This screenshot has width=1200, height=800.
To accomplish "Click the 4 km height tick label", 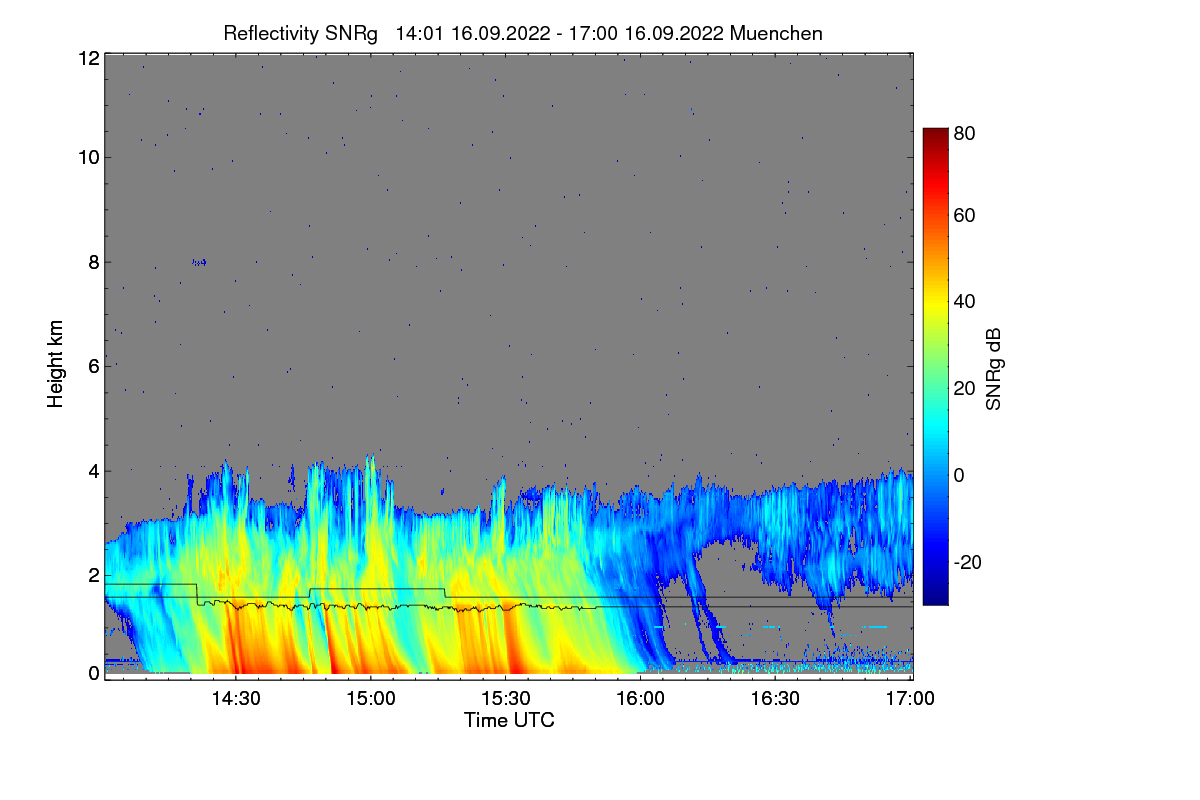I will pyautogui.click(x=93, y=470).
